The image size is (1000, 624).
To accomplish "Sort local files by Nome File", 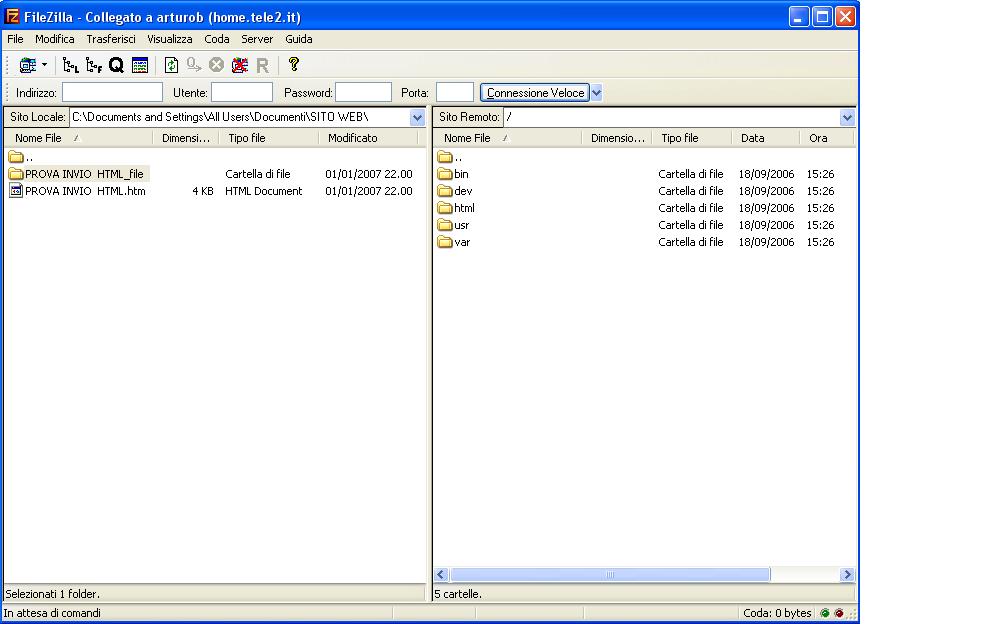I will pyautogui.click(x=78, y=138).
